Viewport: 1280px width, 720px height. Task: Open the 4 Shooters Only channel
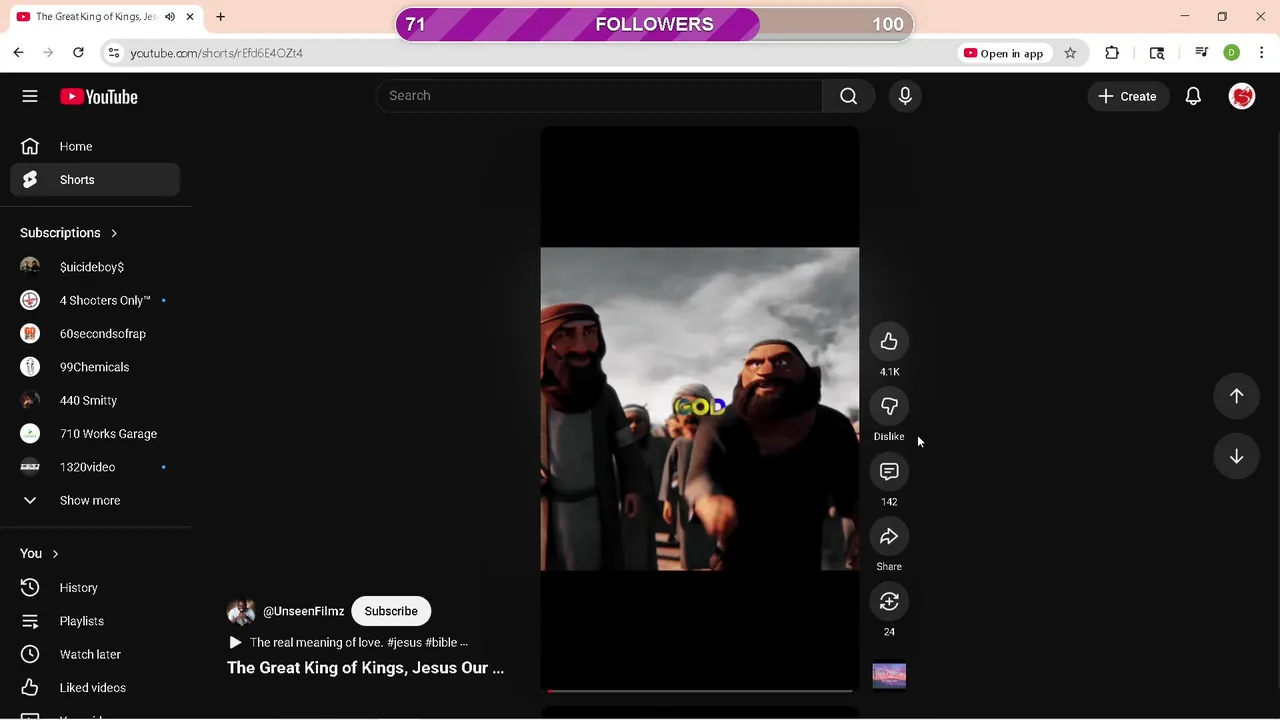pos(95,300)
